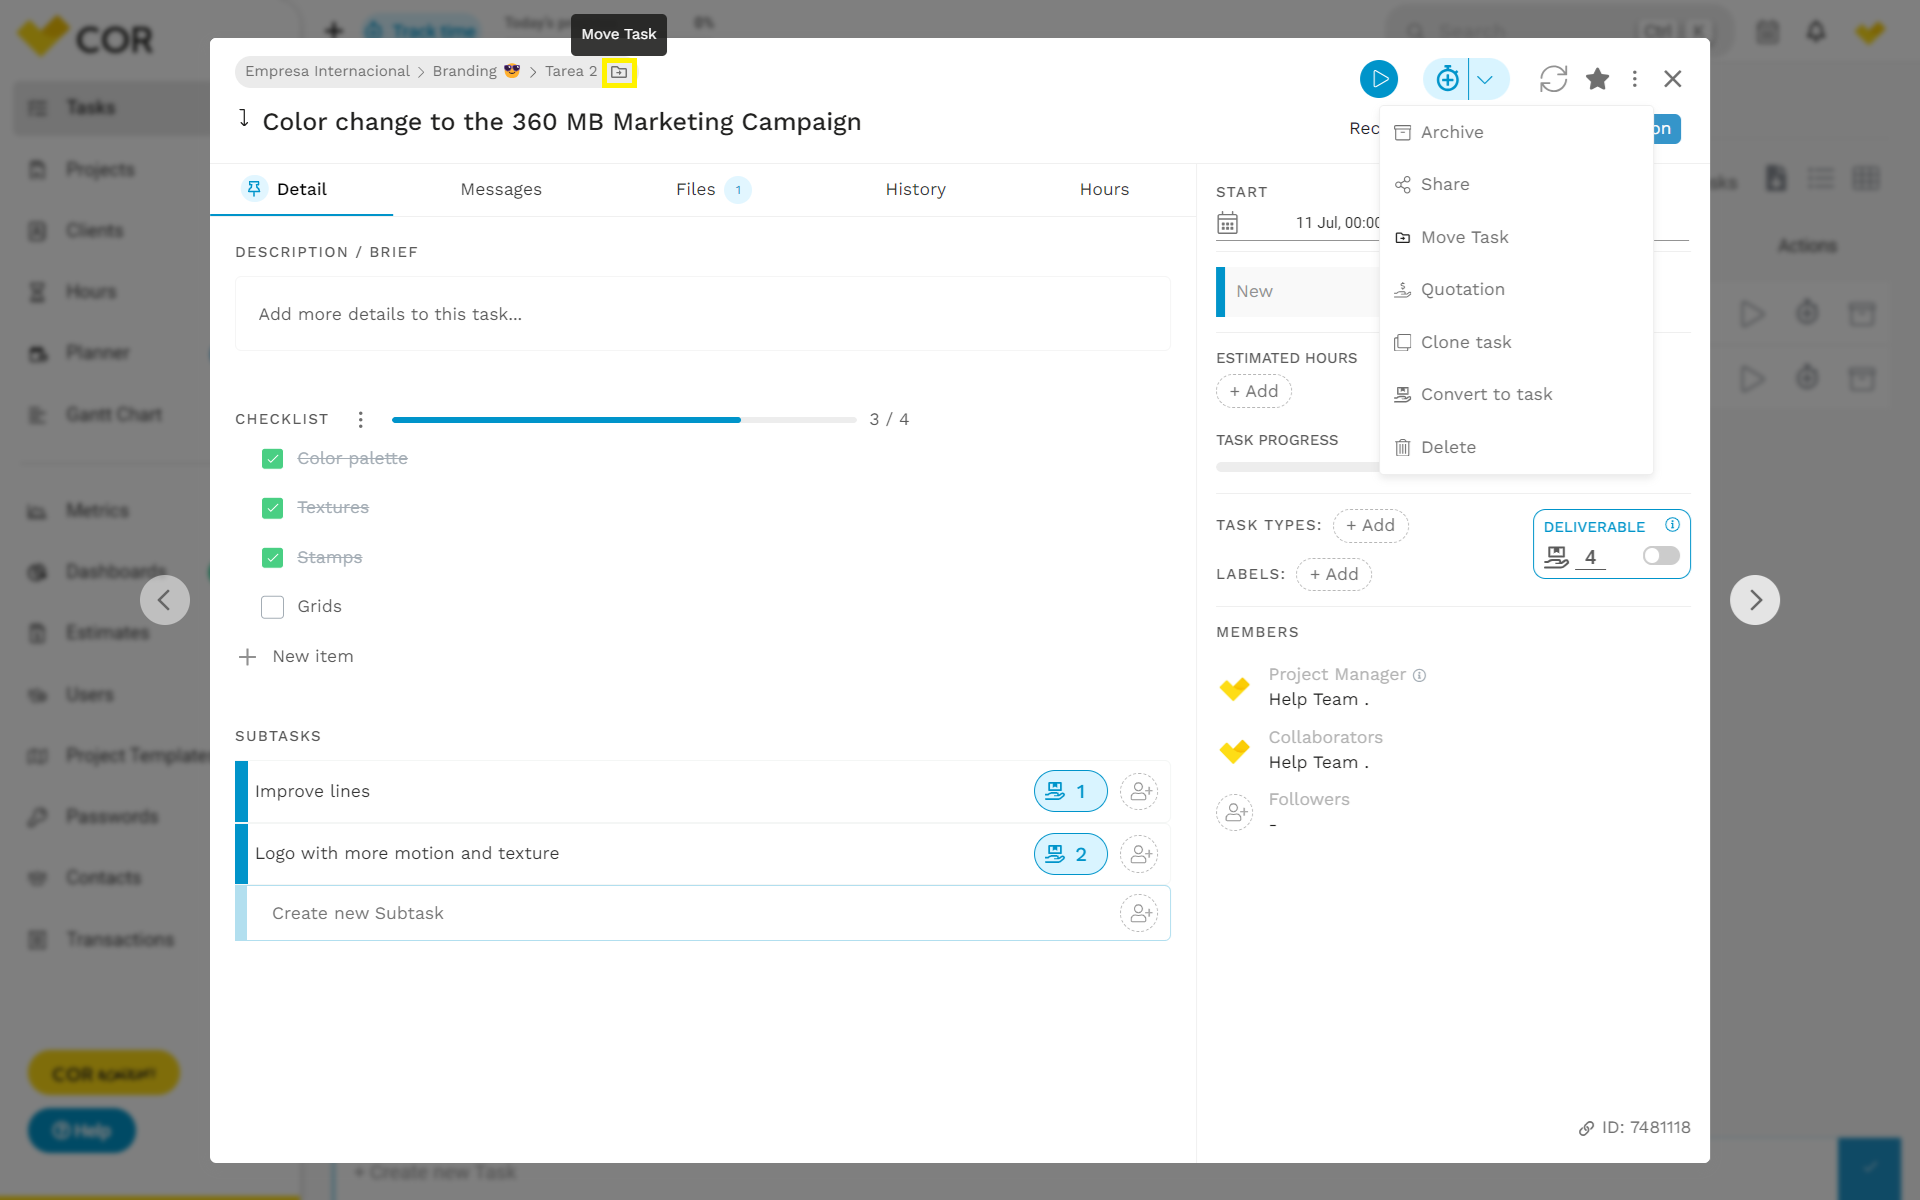Switch to the Messages tab
Screen dimensions: 1920x1200
point(501,189)
